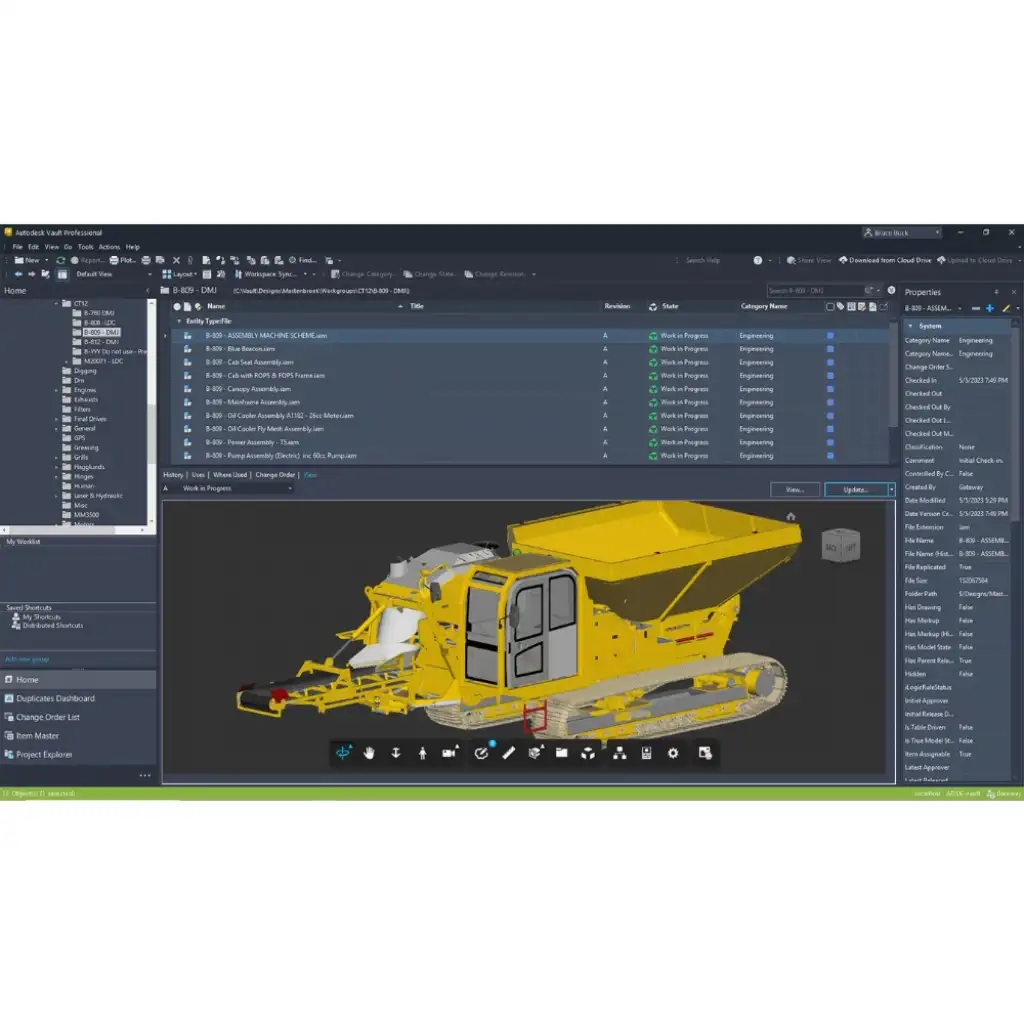Toggle the checkbox in file list header
The image size is (1024, 1024).
tap(829, 306)
